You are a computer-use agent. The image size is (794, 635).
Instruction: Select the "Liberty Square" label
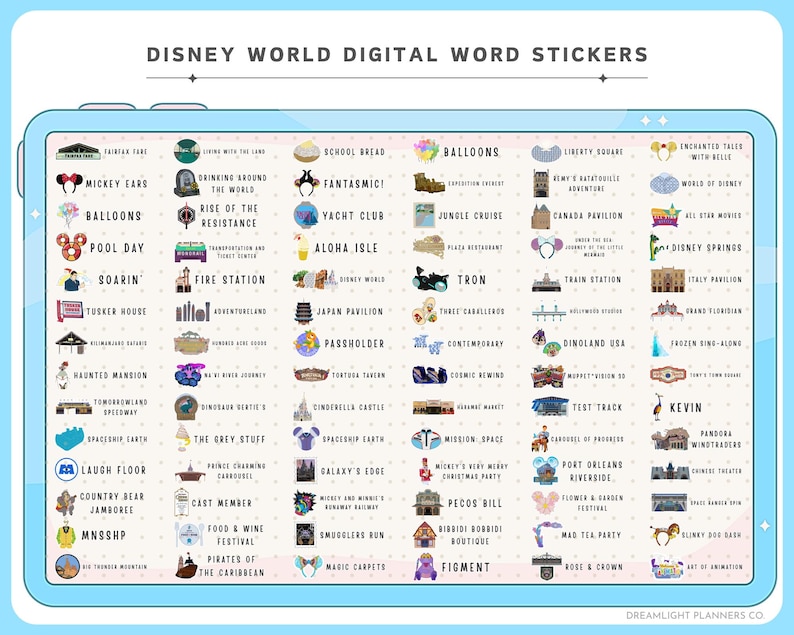click(x=594, y=152)
